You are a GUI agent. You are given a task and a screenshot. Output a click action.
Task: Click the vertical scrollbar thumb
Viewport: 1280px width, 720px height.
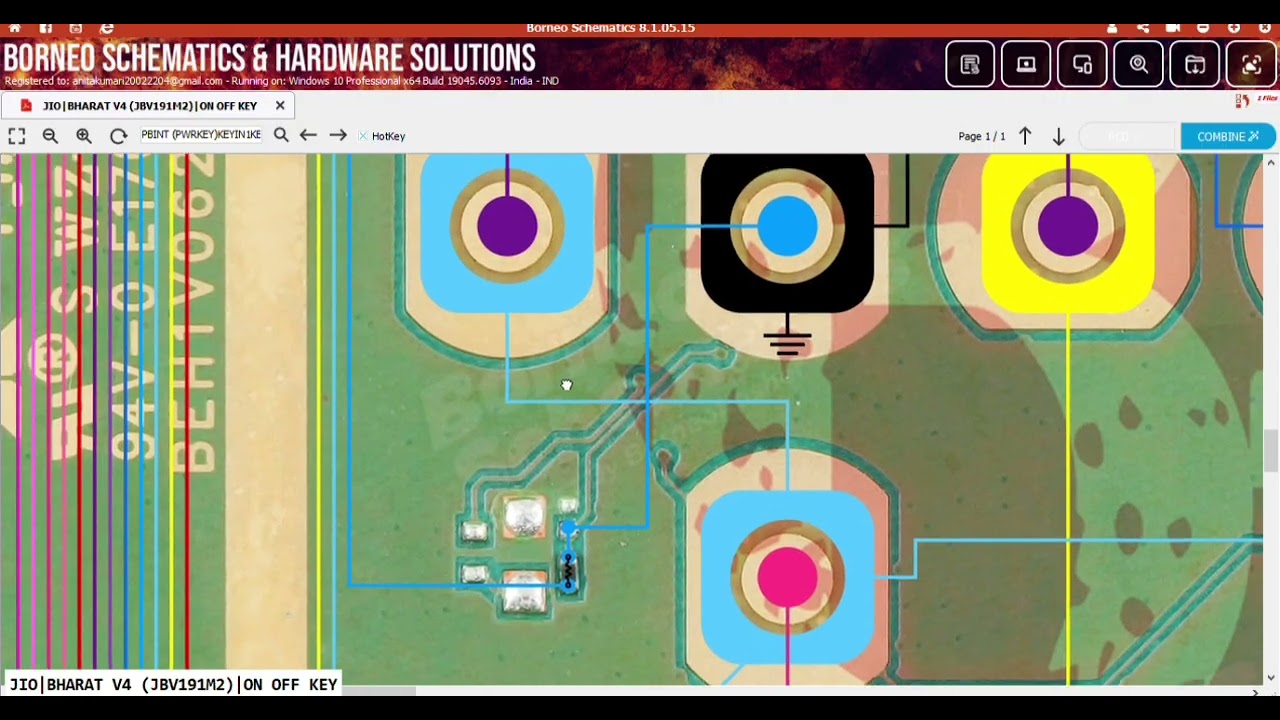1271,450
